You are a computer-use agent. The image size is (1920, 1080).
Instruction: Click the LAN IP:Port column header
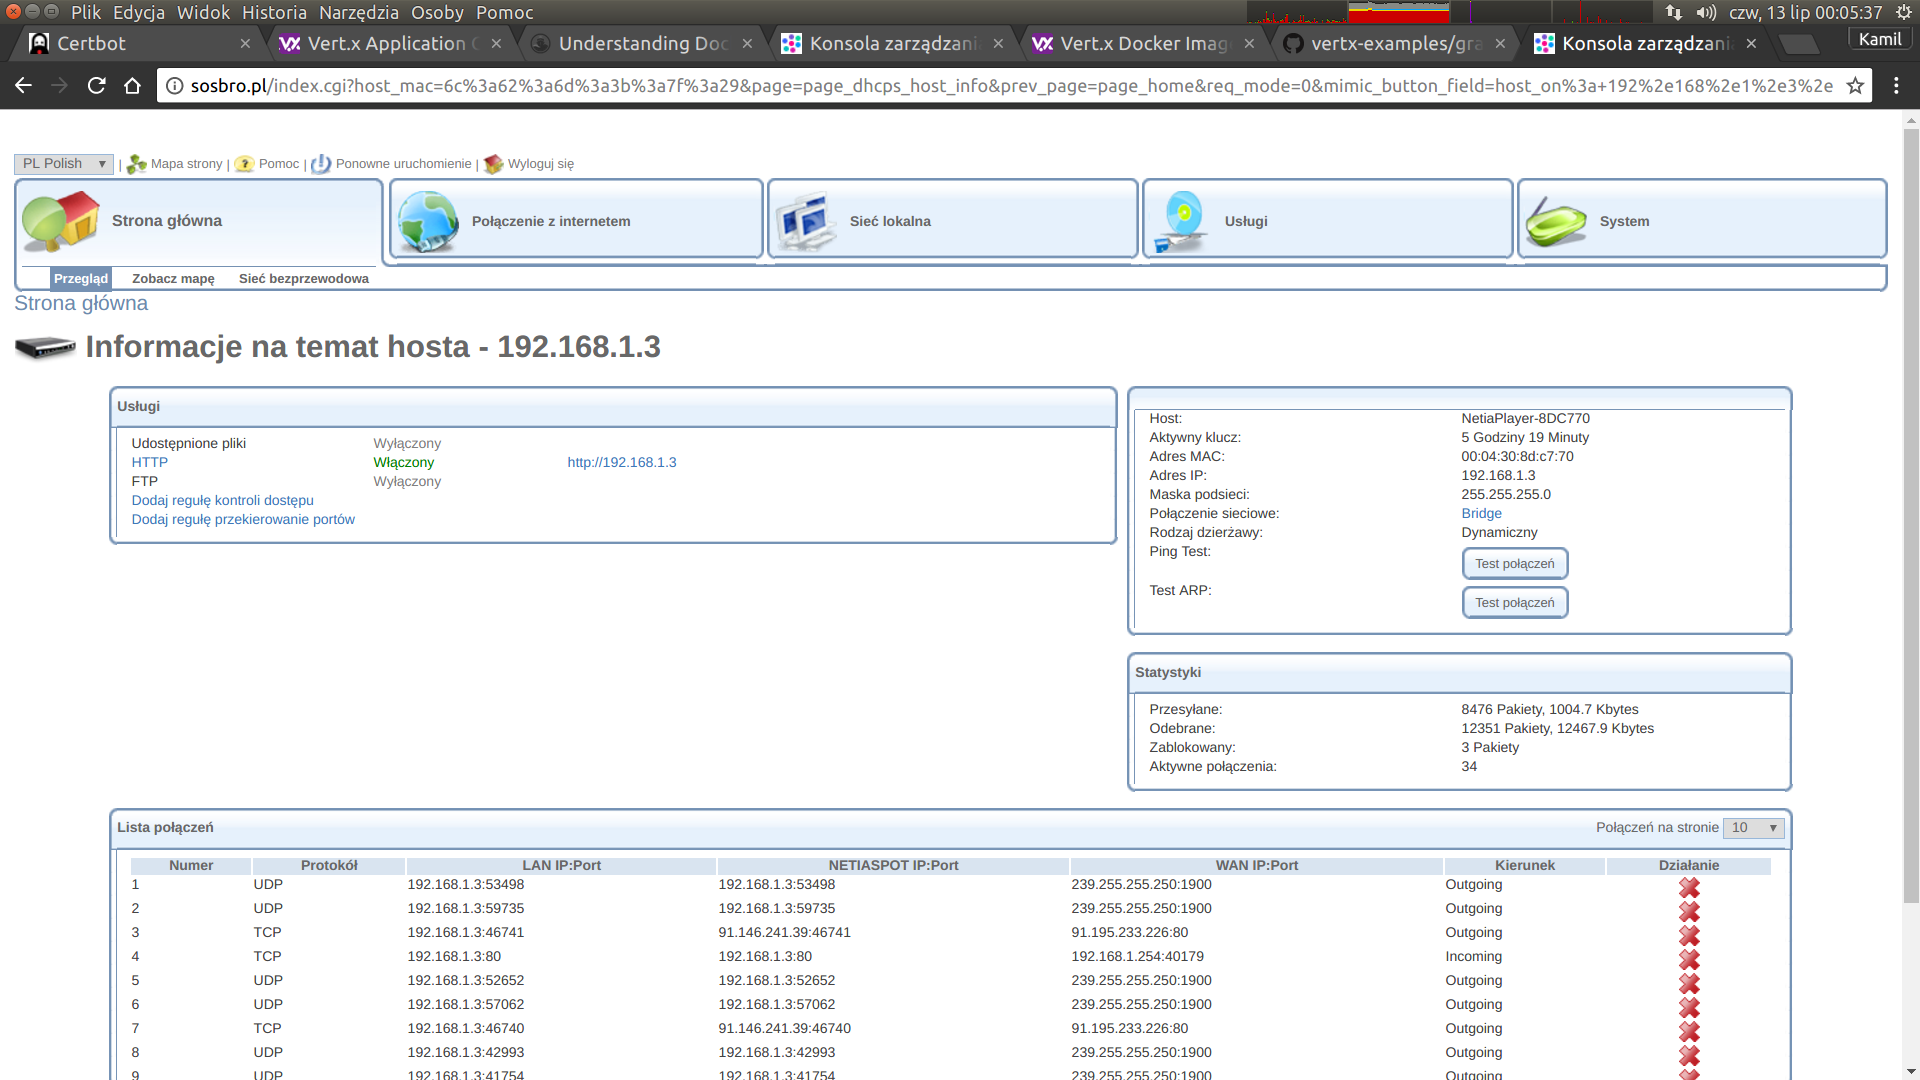point(561,866)
